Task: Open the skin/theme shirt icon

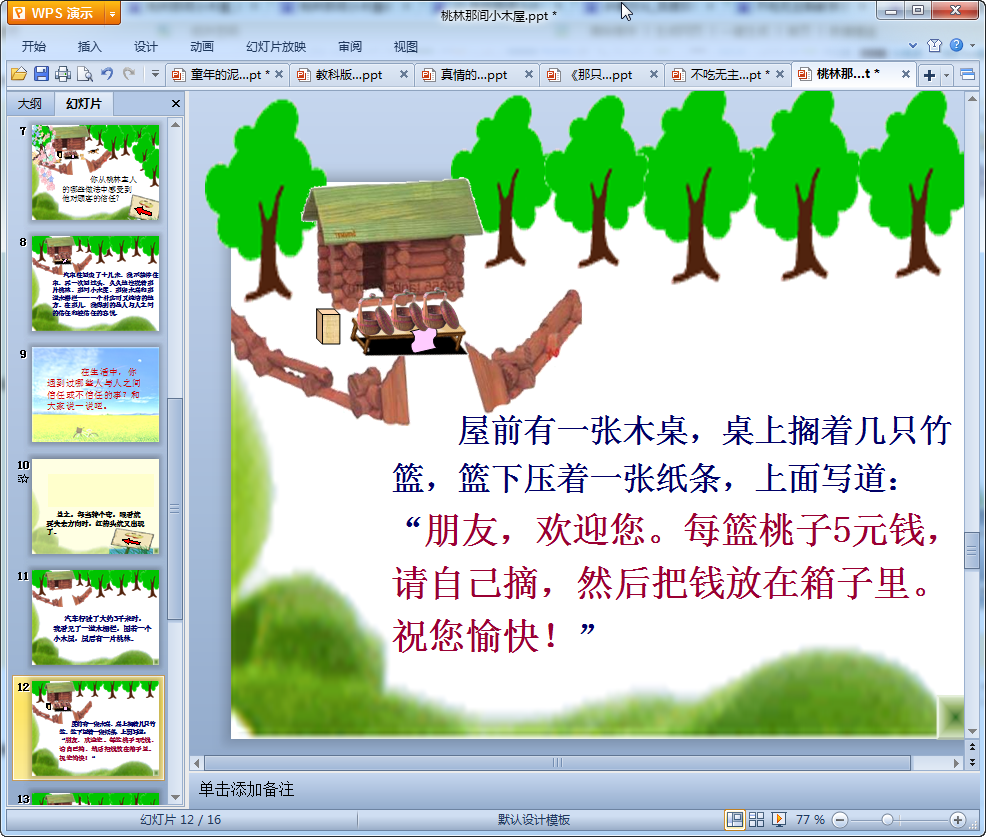Action: [934, 45]
